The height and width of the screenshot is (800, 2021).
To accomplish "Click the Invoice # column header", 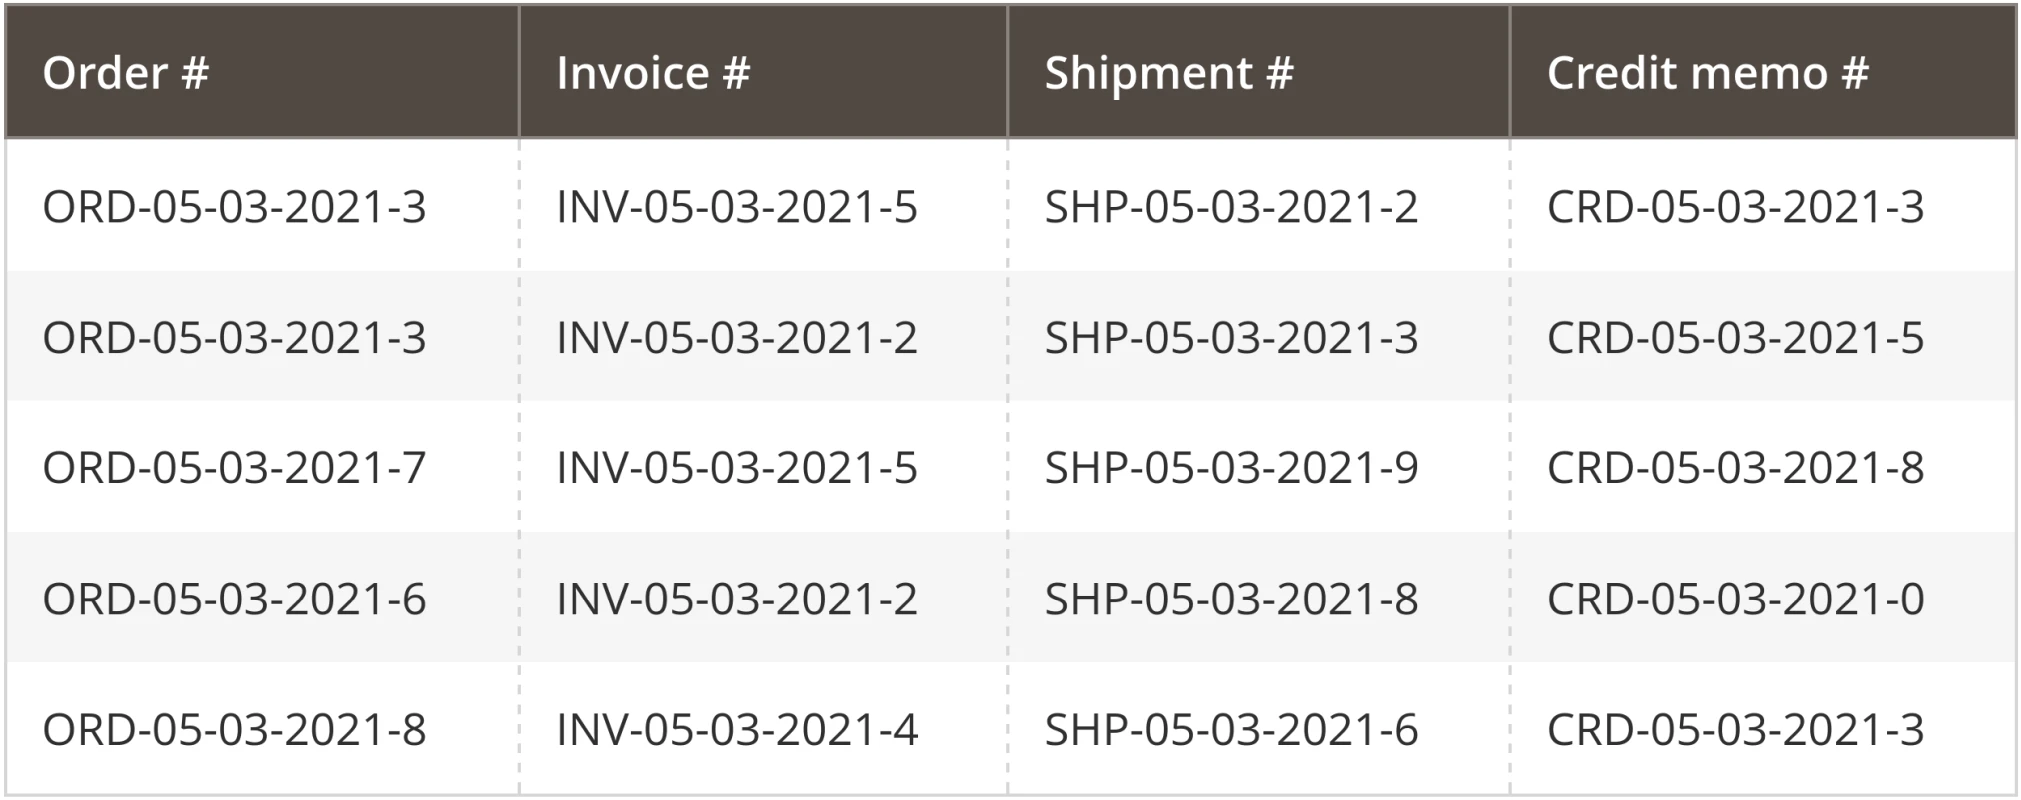I will 652,73.
